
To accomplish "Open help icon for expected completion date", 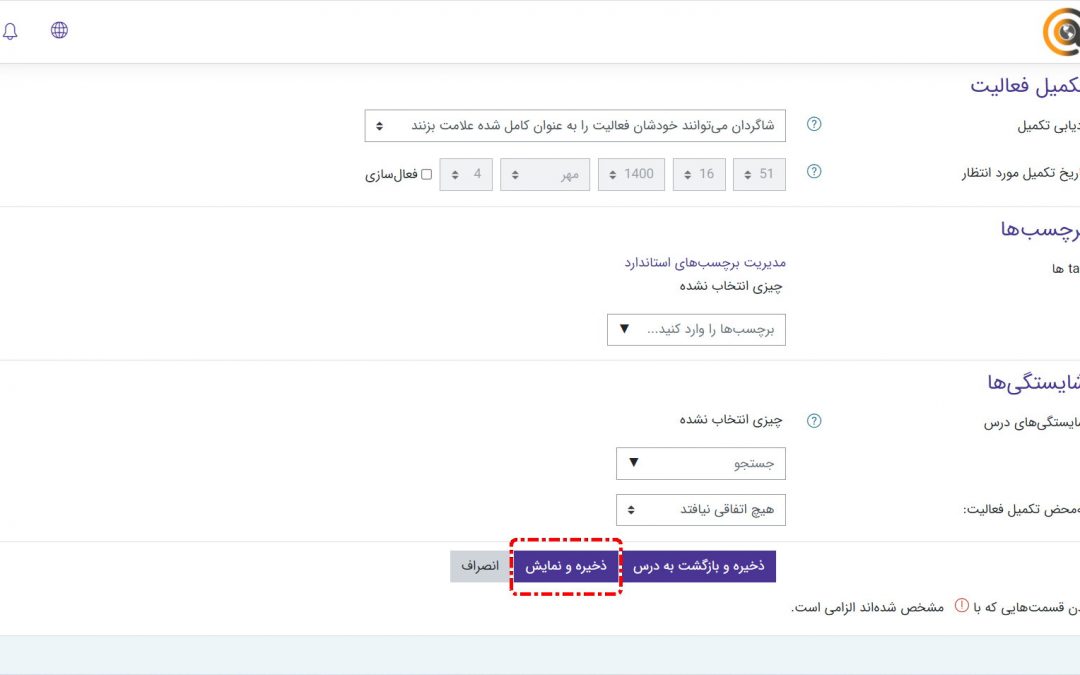I will (x=814, y=172).
